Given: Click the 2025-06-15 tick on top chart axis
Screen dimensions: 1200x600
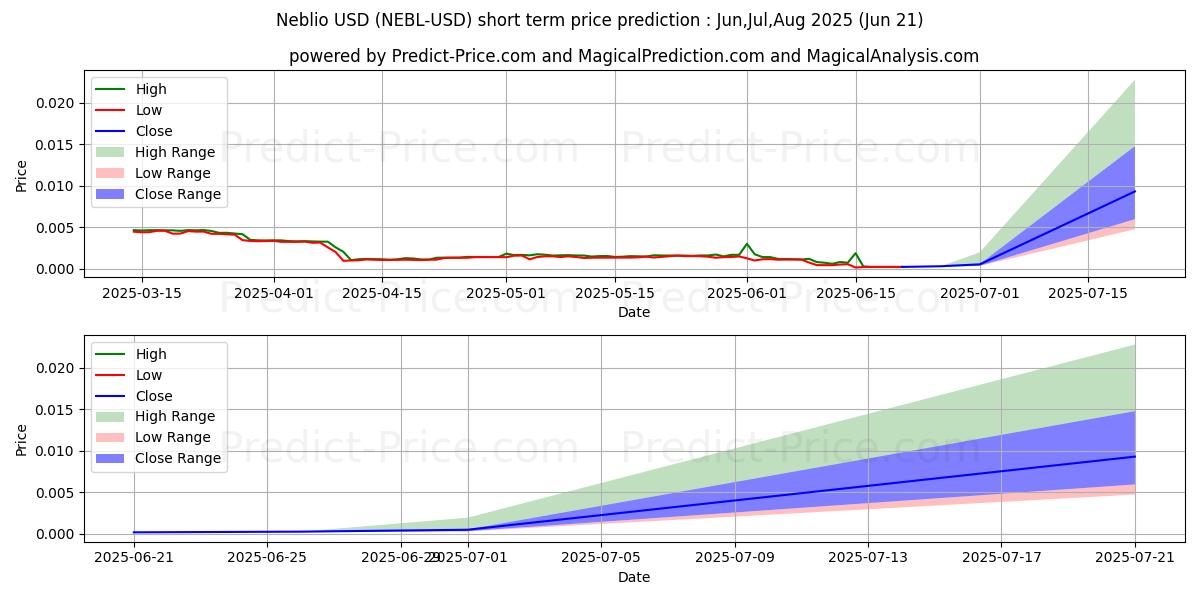Looking at the screenshot, I should [855, 294].
